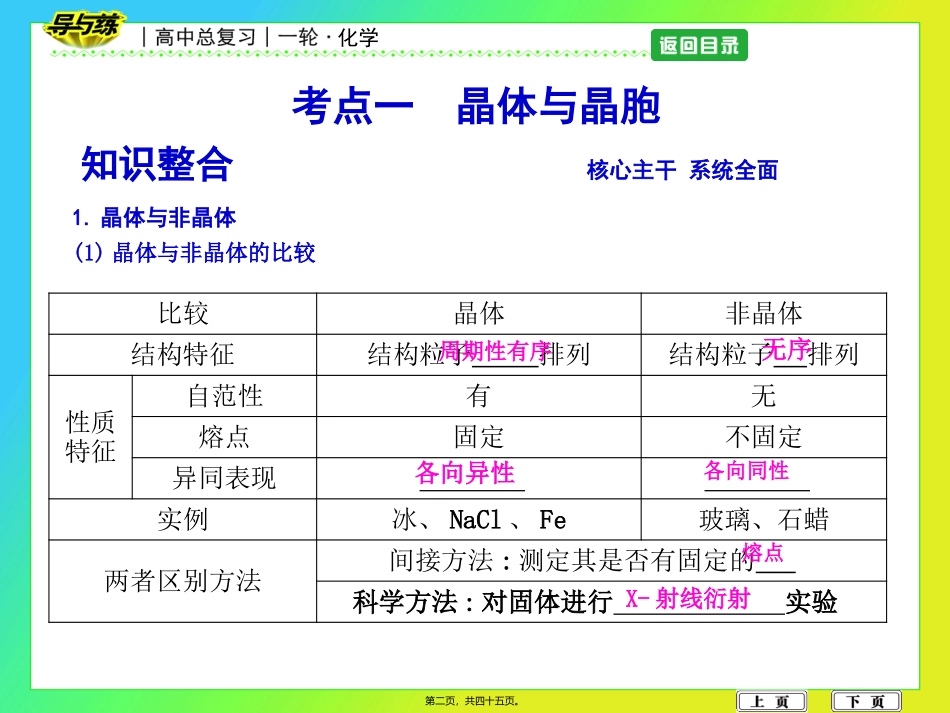Click the 有 cell in 自范性 row
The width and height of the screenshot is (950, 713).
[x=479, y=396]
